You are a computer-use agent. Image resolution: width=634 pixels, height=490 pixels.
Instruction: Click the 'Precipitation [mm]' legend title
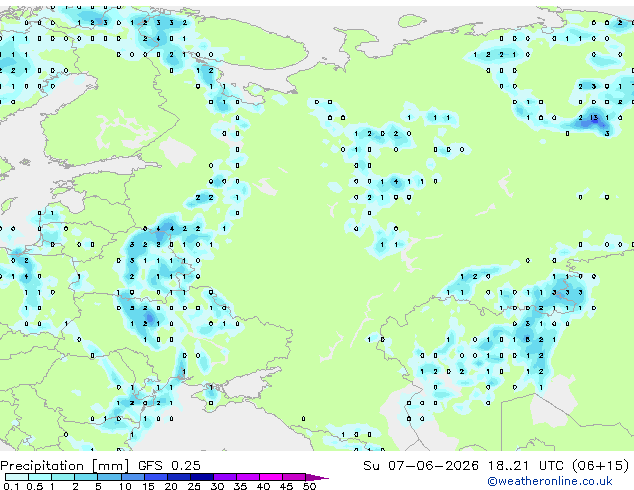click(x=65, y=466)
